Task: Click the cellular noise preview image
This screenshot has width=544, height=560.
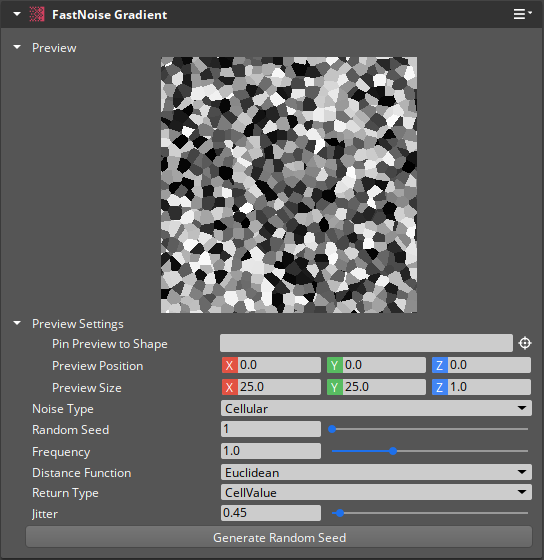Action: click(x=289, y=185)
